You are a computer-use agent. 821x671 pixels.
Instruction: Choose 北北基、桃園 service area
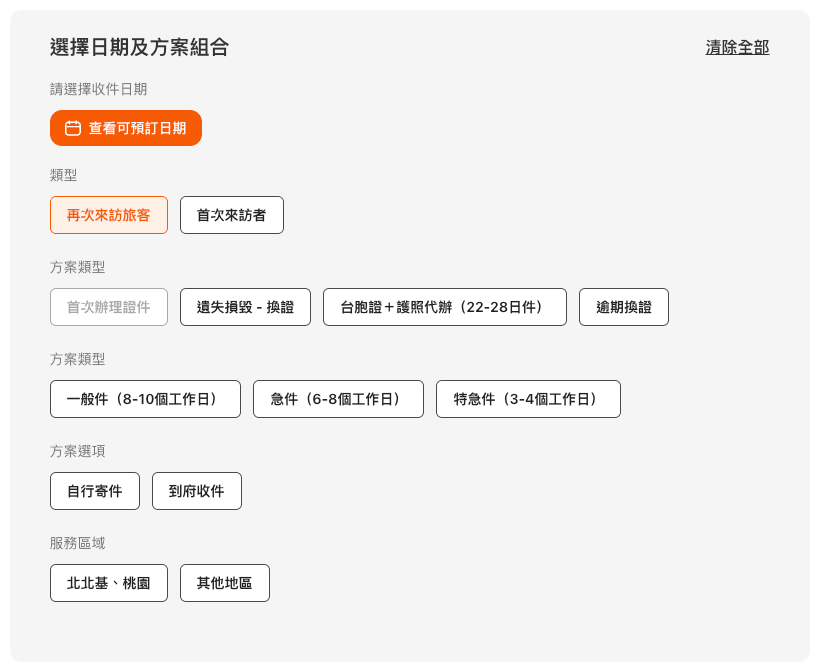(109, 583)
